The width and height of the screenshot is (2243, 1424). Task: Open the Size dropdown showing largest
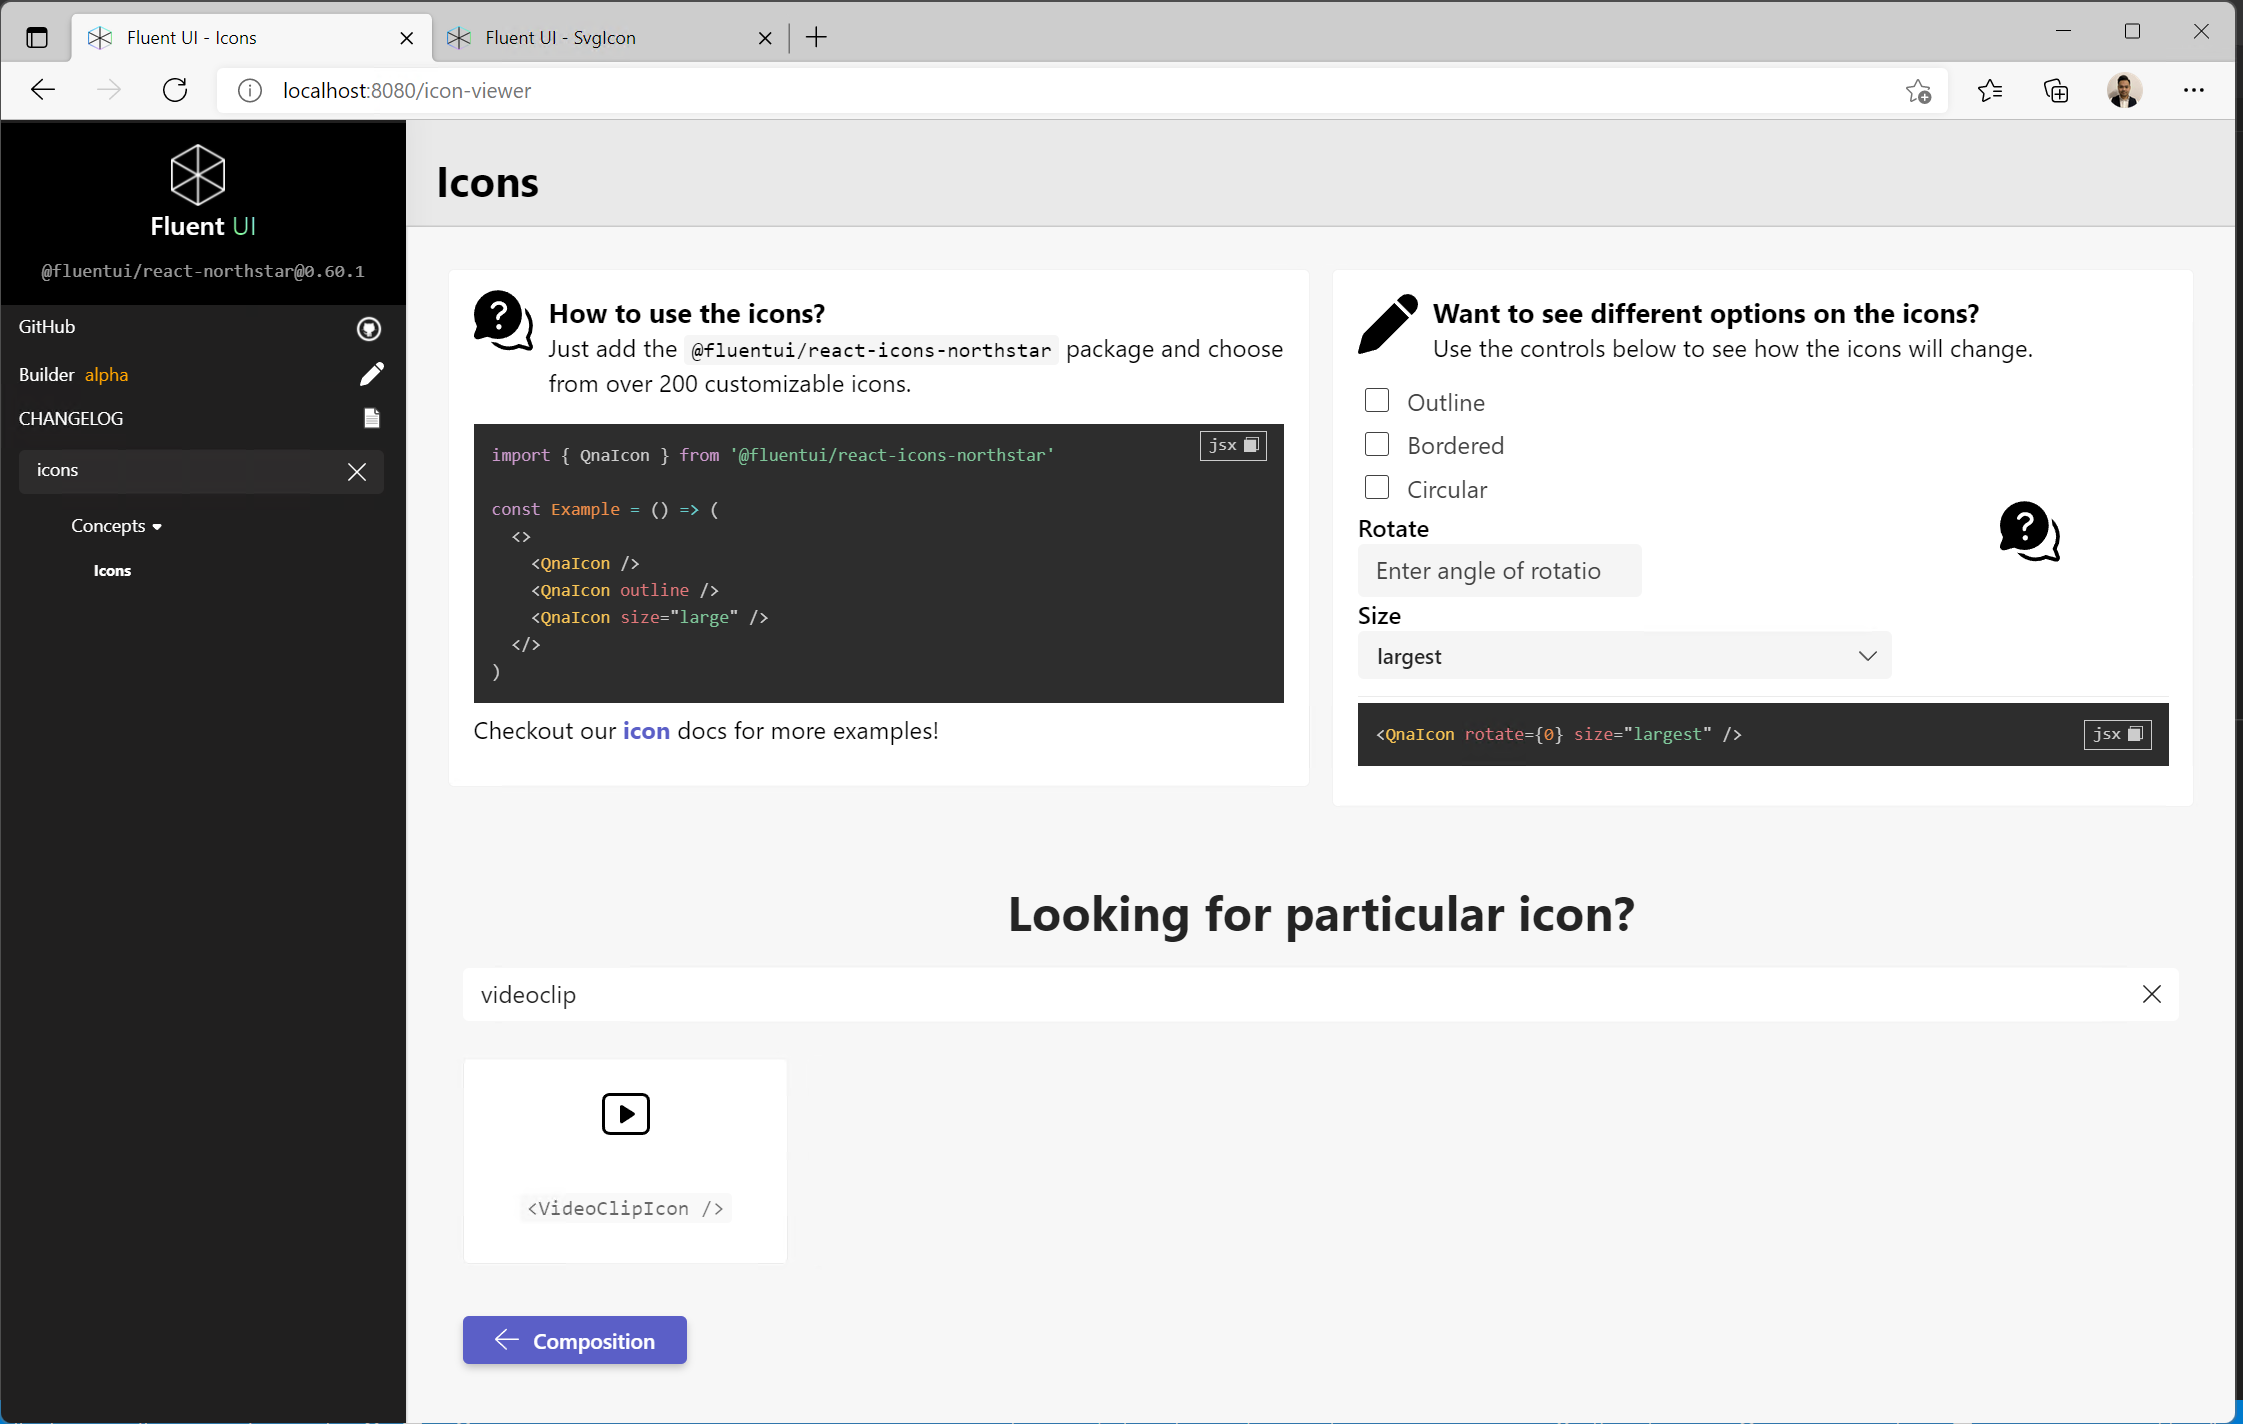point(1624,656)
